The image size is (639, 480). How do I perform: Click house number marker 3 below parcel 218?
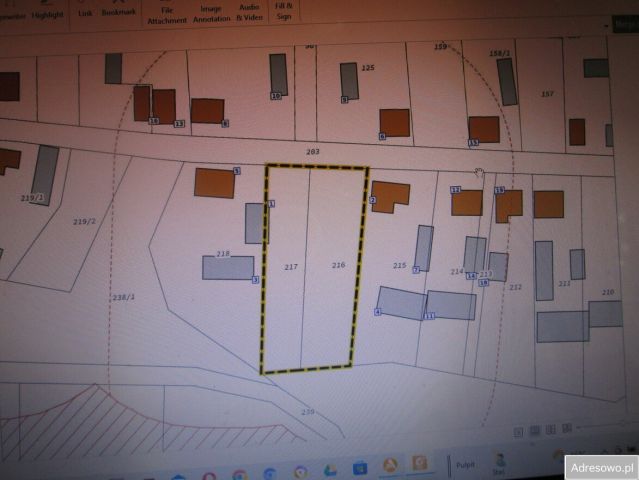point(256,280)
